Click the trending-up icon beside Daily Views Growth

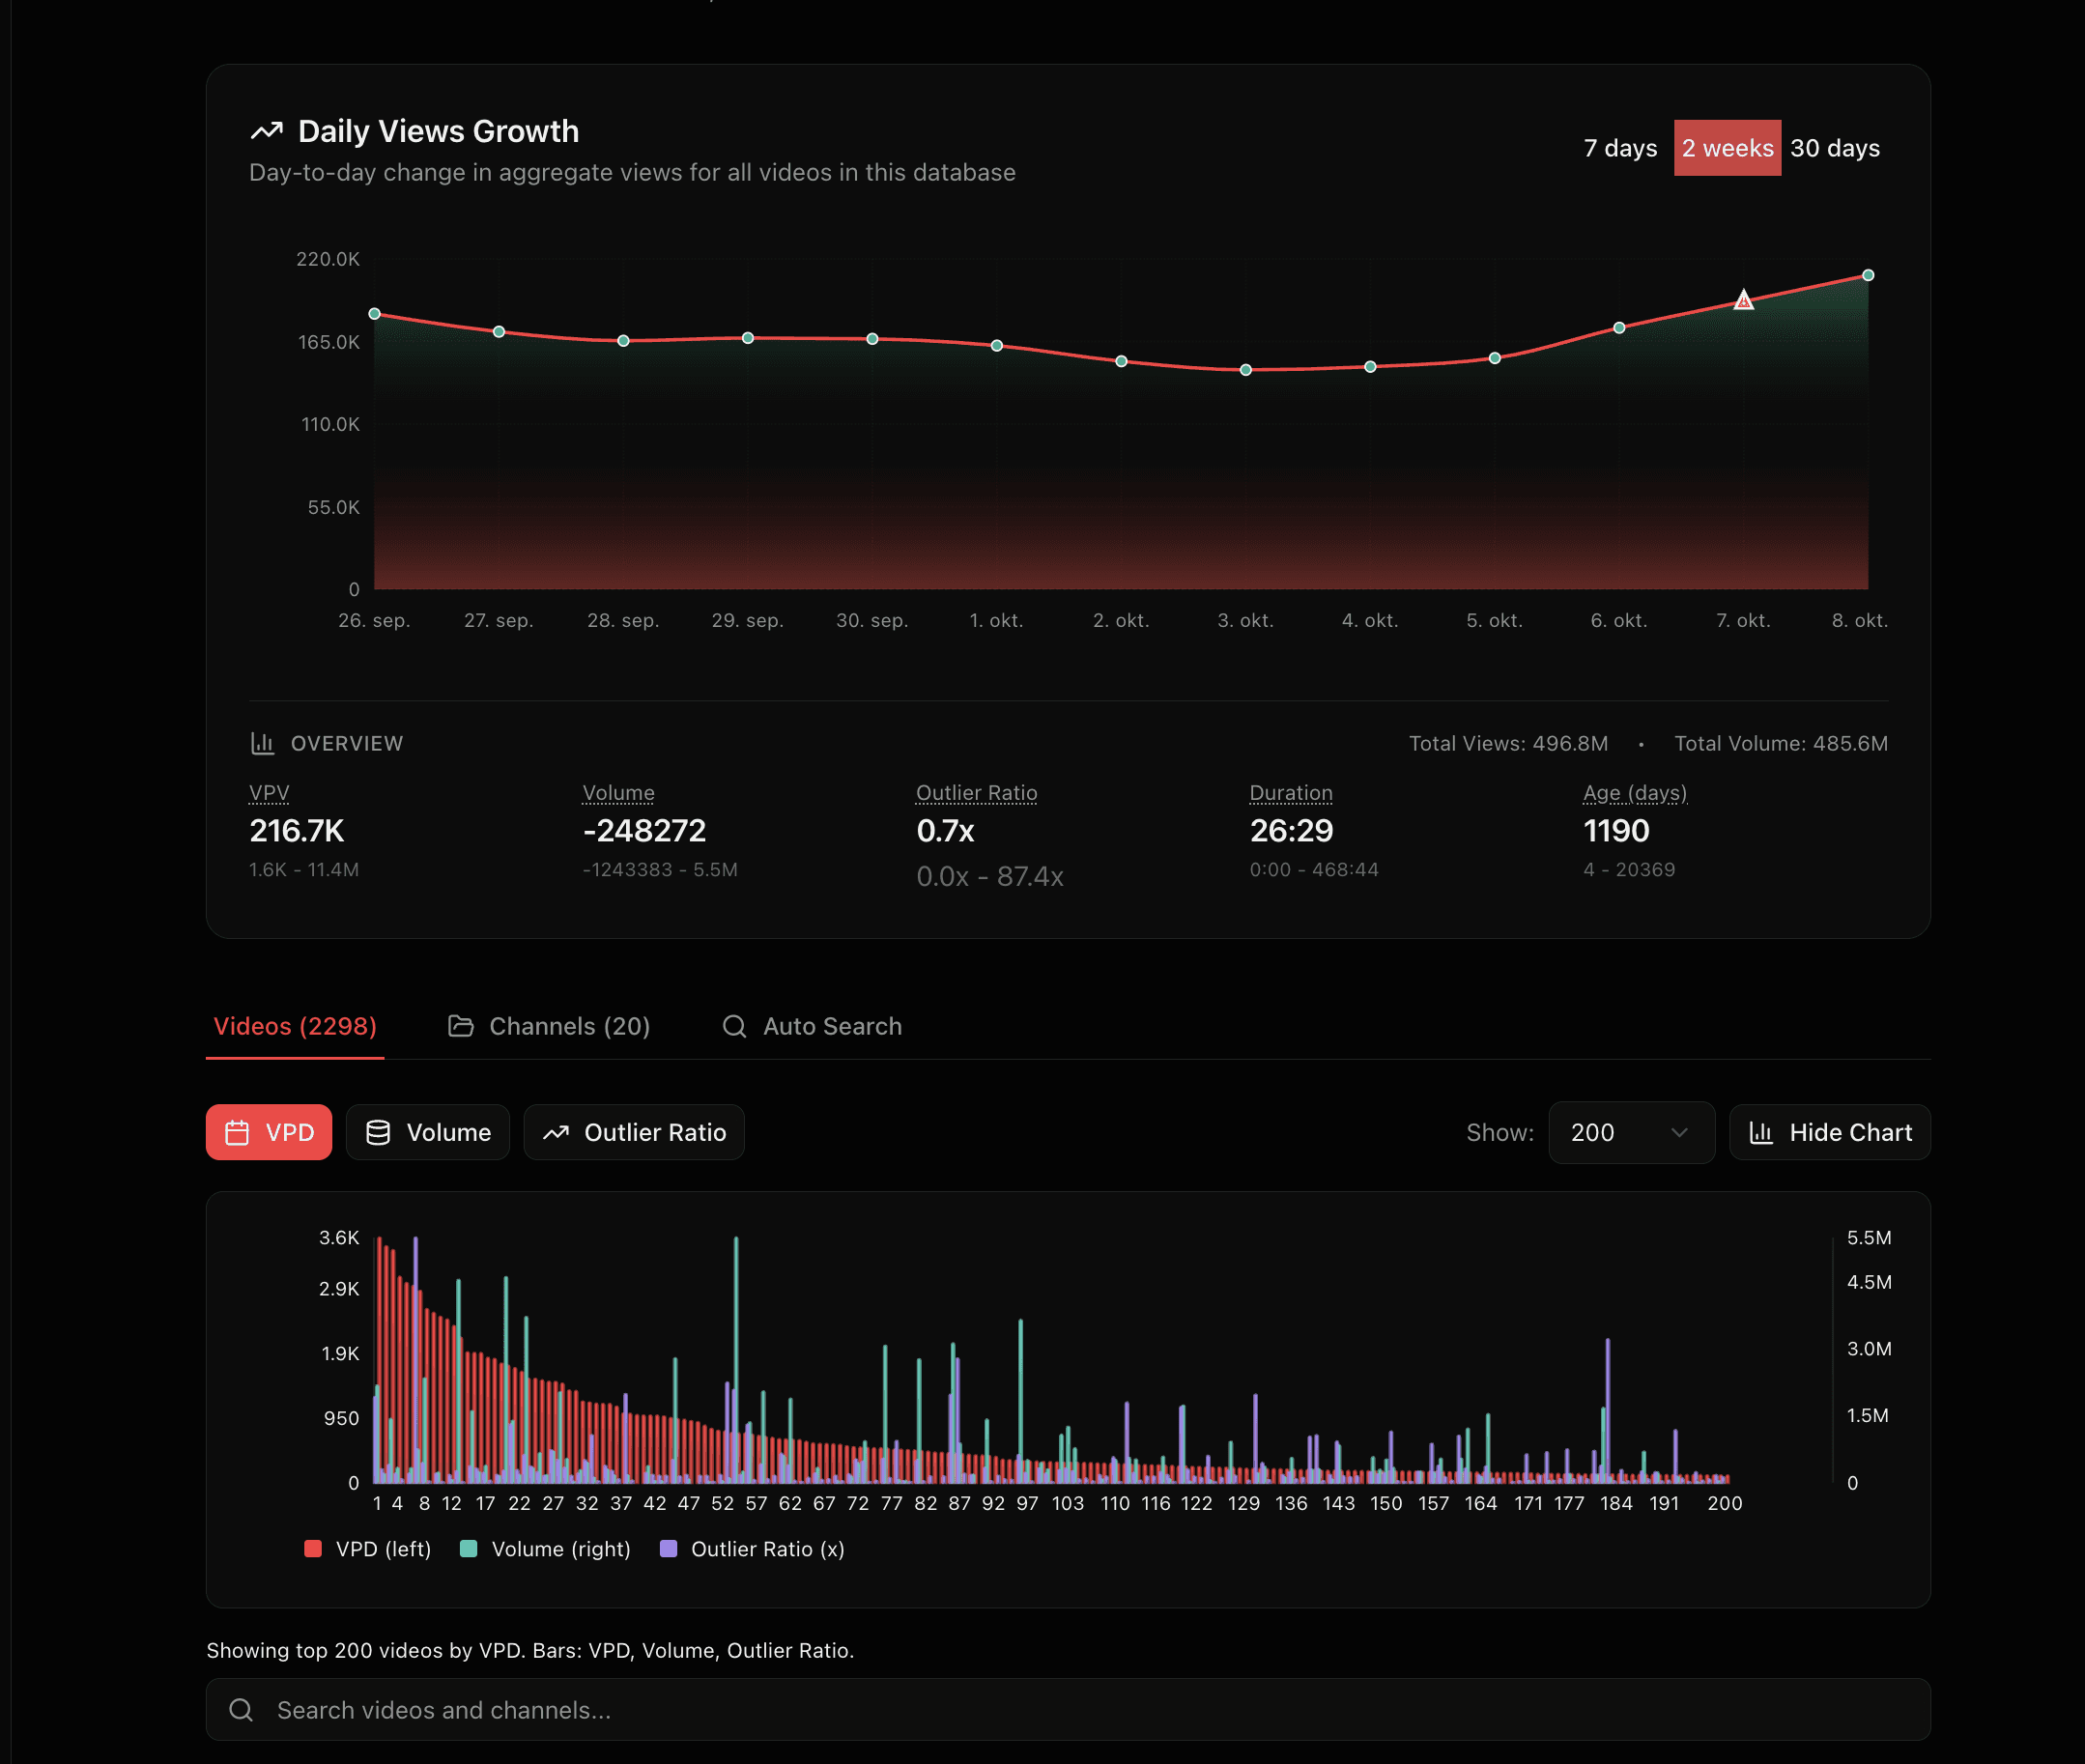266,131
